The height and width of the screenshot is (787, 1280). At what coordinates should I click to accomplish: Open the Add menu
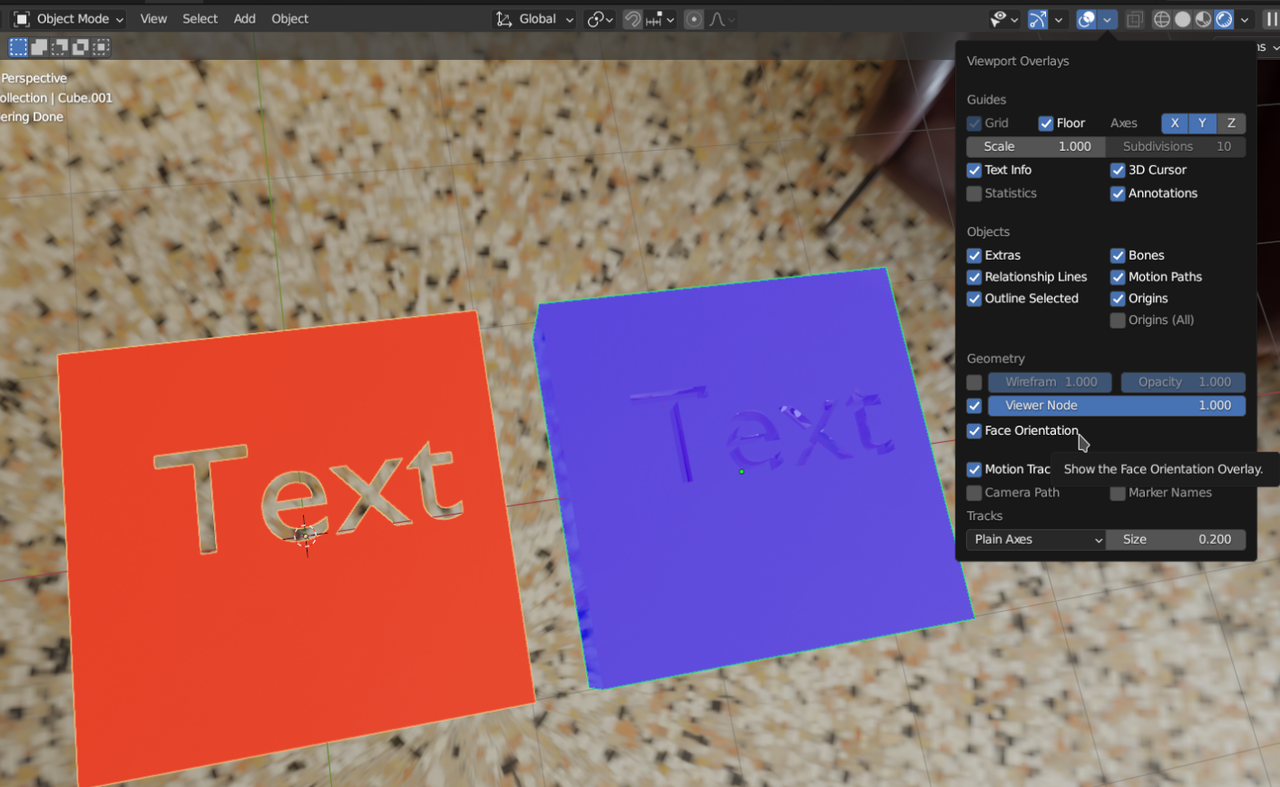[244, 18]
